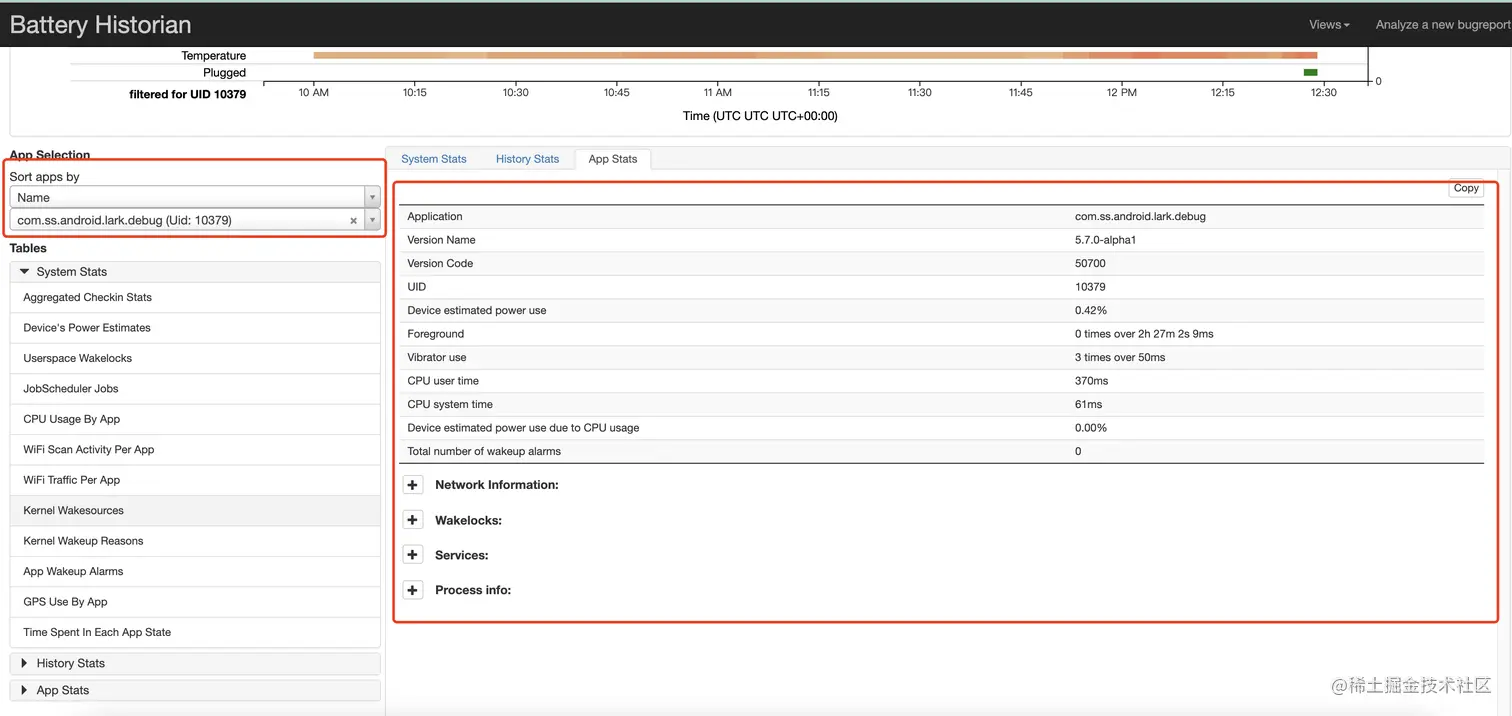Open Time Spent In Each App State table
This screenshot has width=1512, height=716.
(195, 632)
